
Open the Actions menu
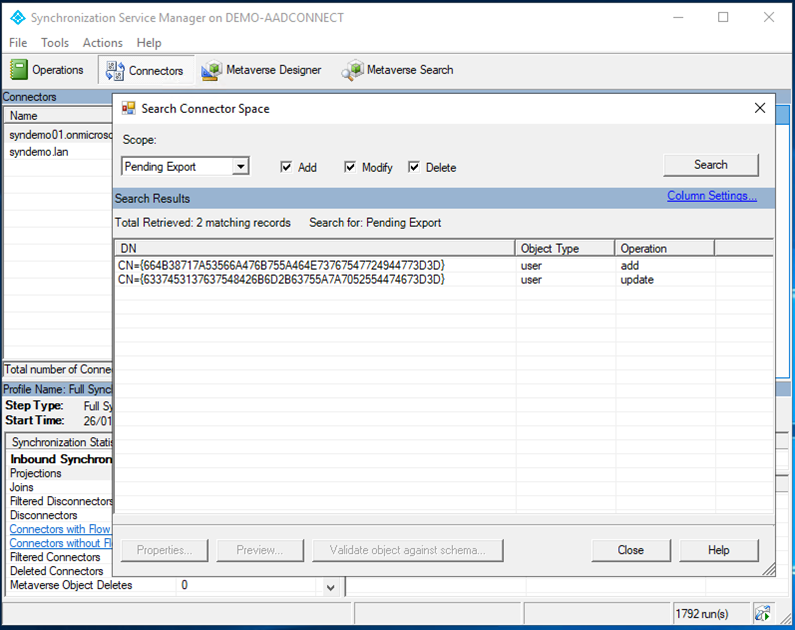pyautogui.click(x=102, y=43)
